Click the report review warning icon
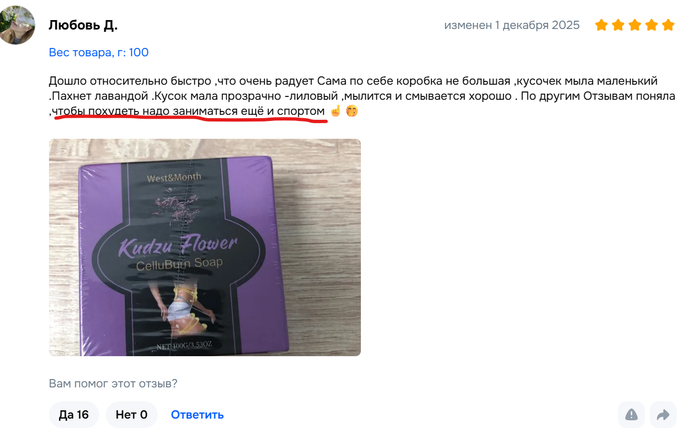The width and height of the screenshot is (700, 437). coord(631,414)
